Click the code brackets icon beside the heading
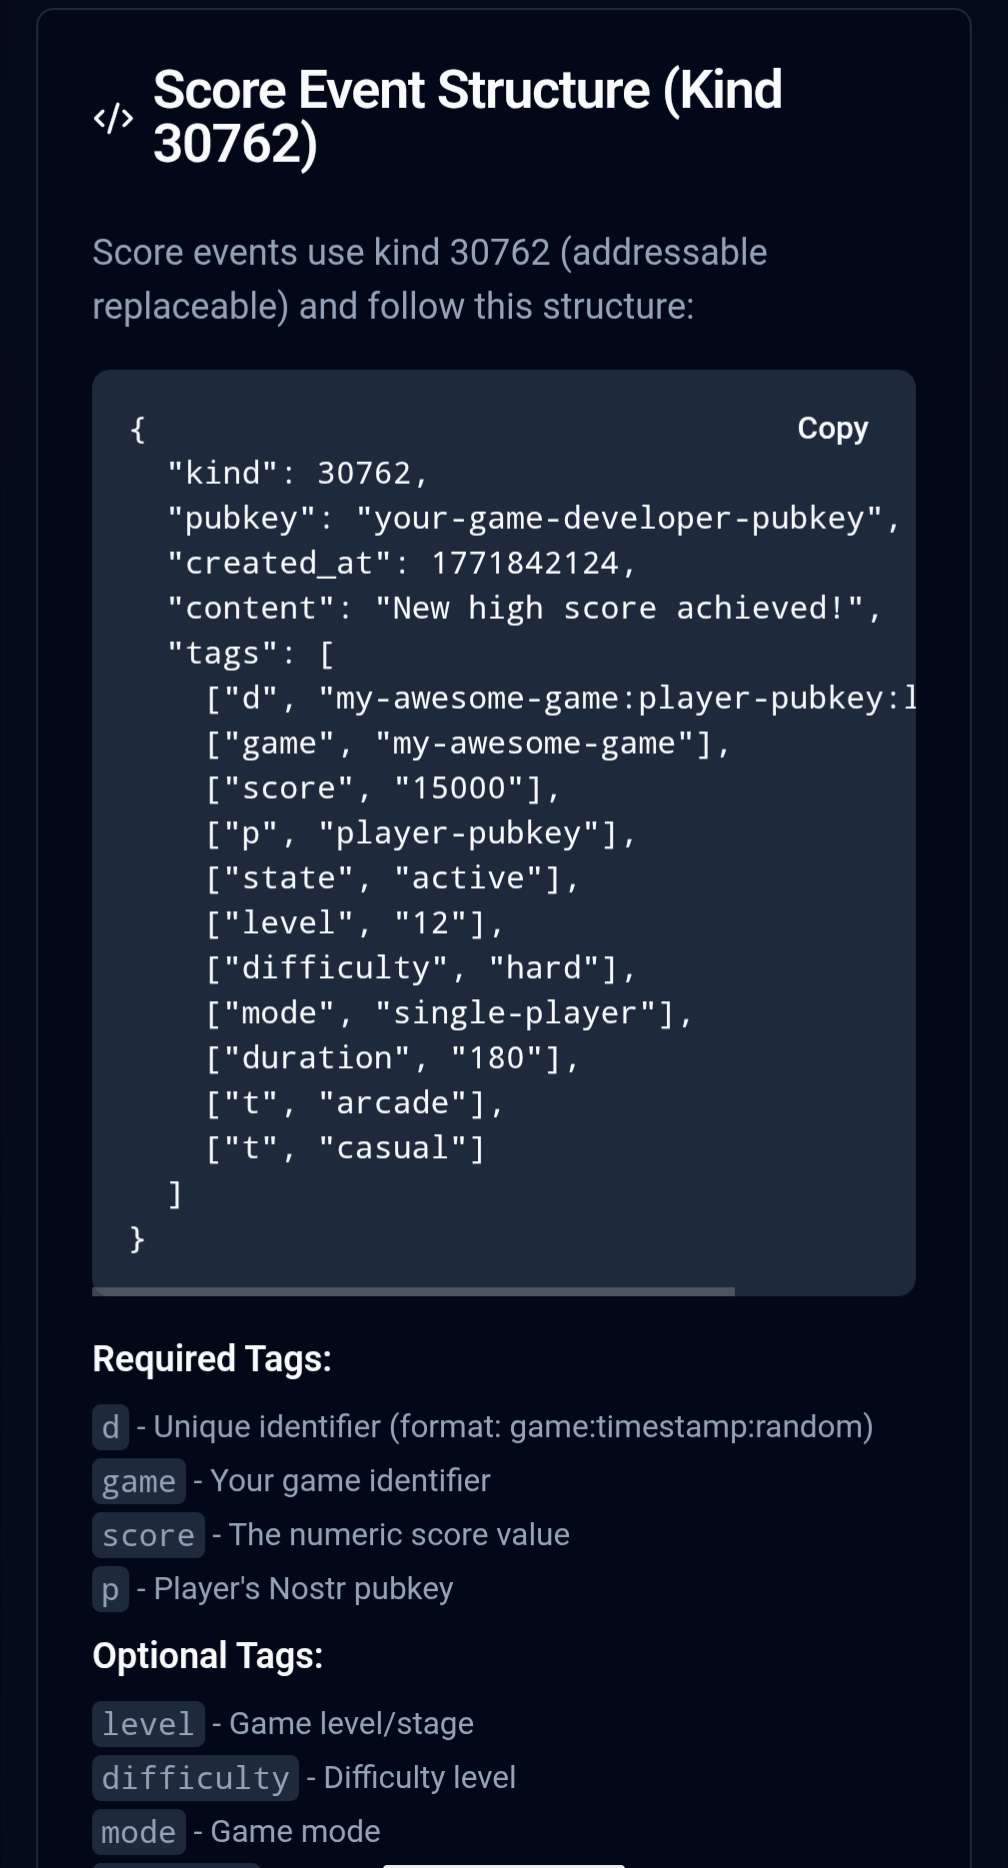 pyautogui.click(x=113, y=118)
